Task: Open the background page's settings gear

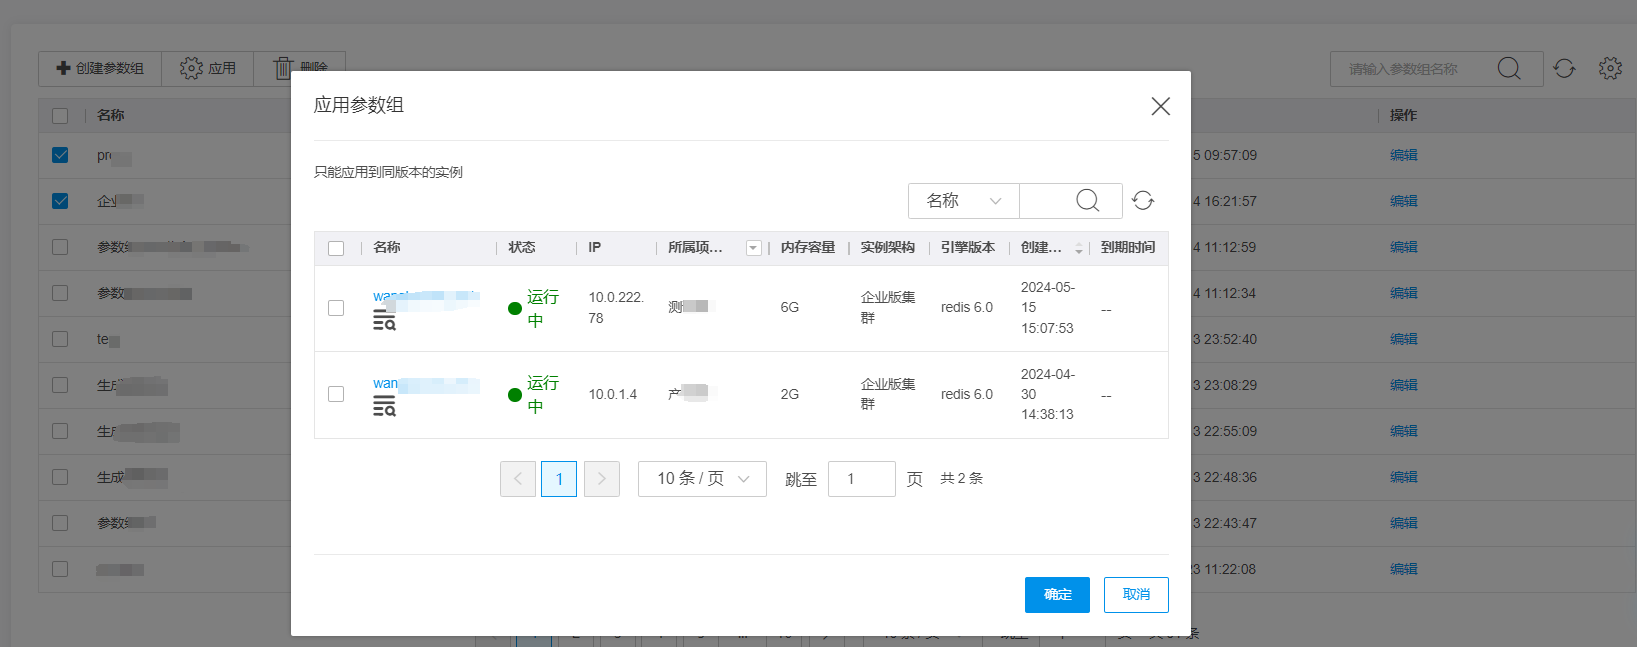Action: click(x=1610, y=68)
